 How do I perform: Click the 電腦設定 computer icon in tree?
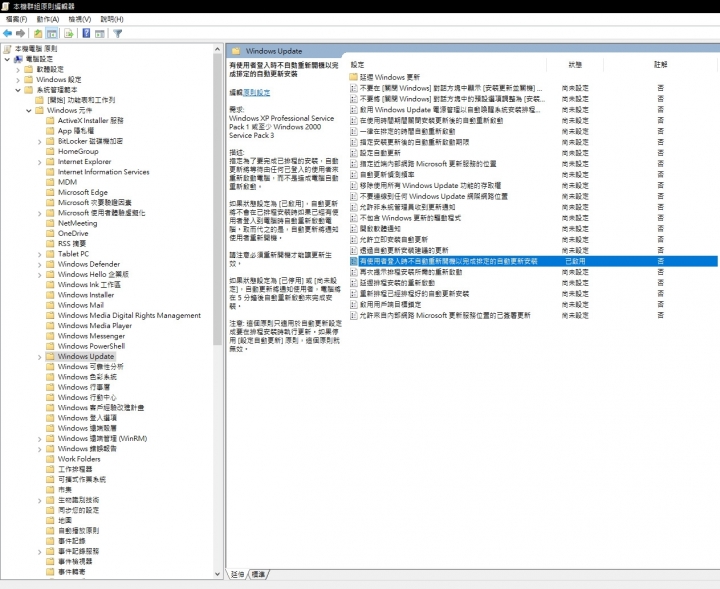[x=18, y=59]
